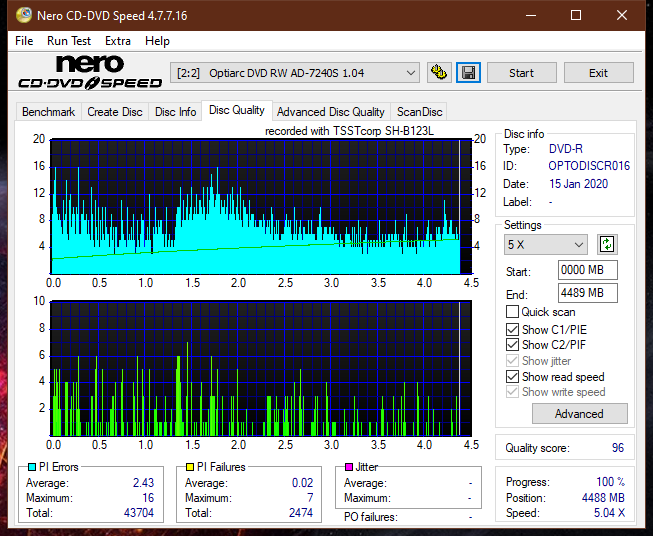Enable the Quick scan checkbox
This screenshot has width=653, height=536.
point(513,312)
